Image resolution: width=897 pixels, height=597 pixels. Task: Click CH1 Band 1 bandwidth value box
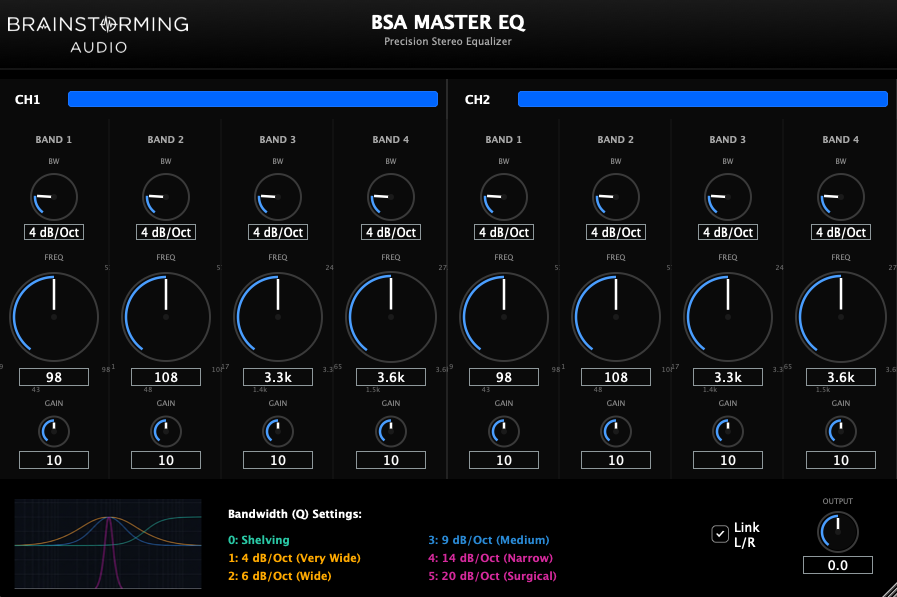pyautogui.click(x=54, y=232)
